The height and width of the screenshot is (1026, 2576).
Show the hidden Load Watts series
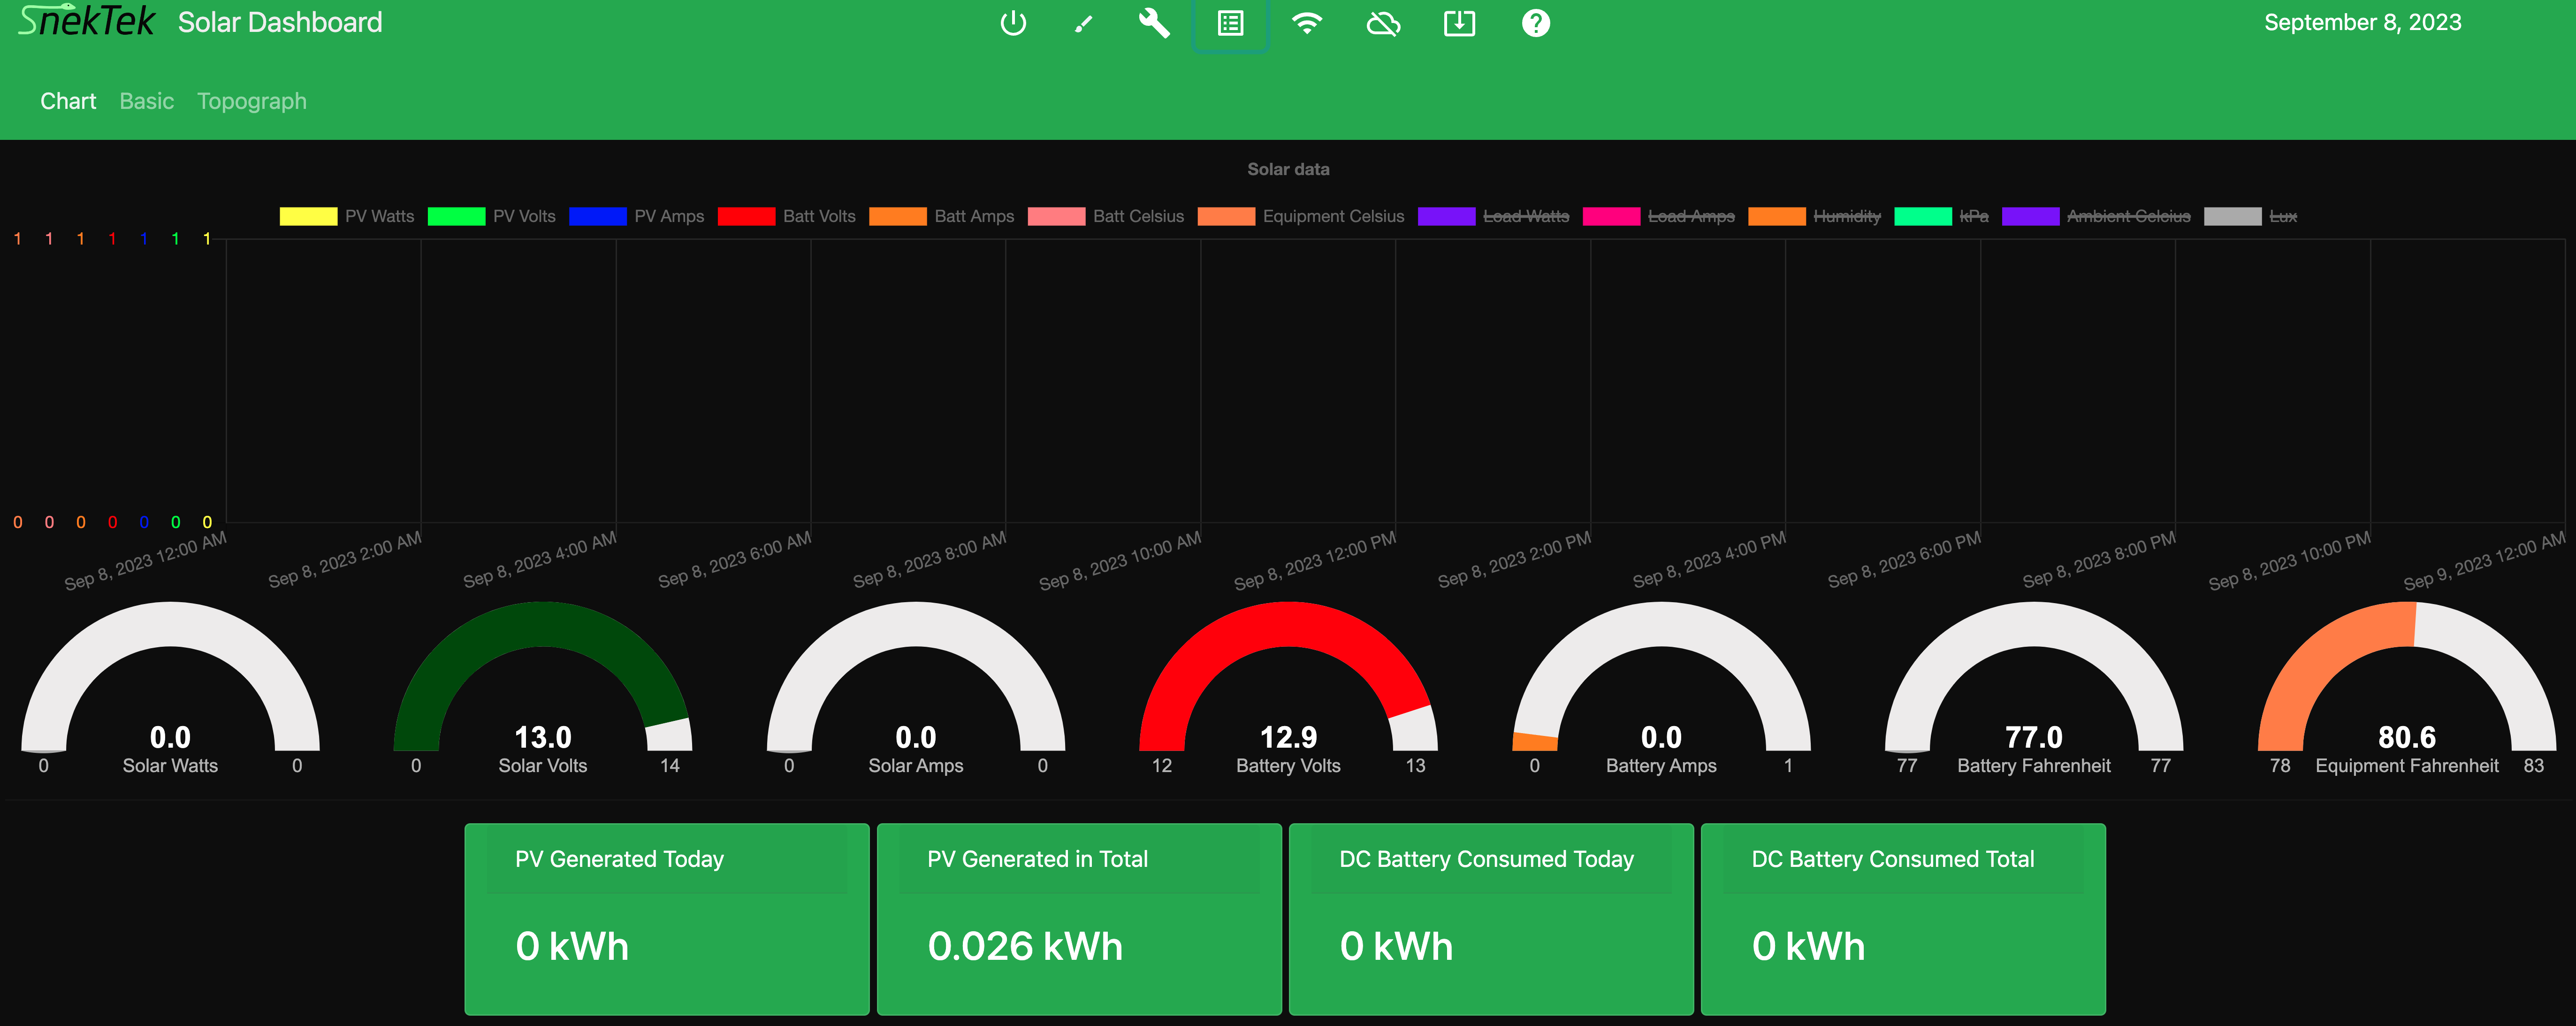[x=1525, y=216]
